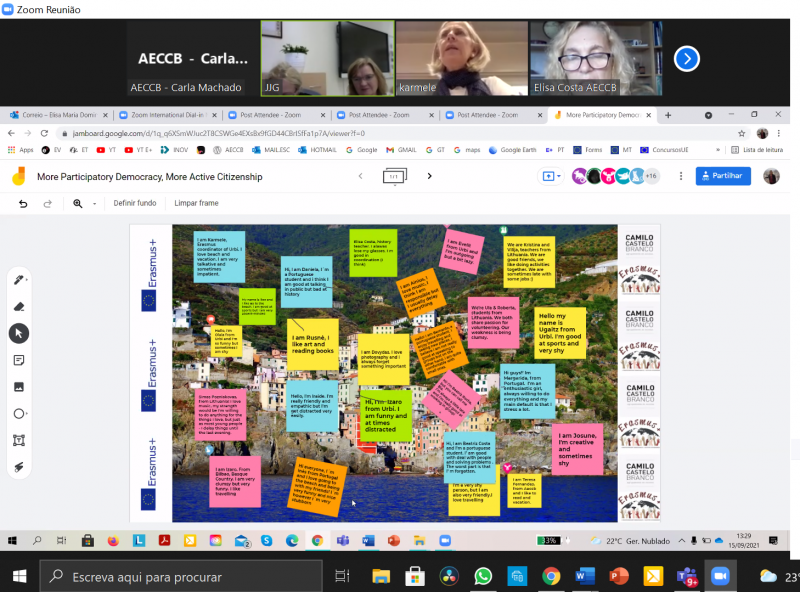Insert an image with Add image tool

[x=19, y=387]
